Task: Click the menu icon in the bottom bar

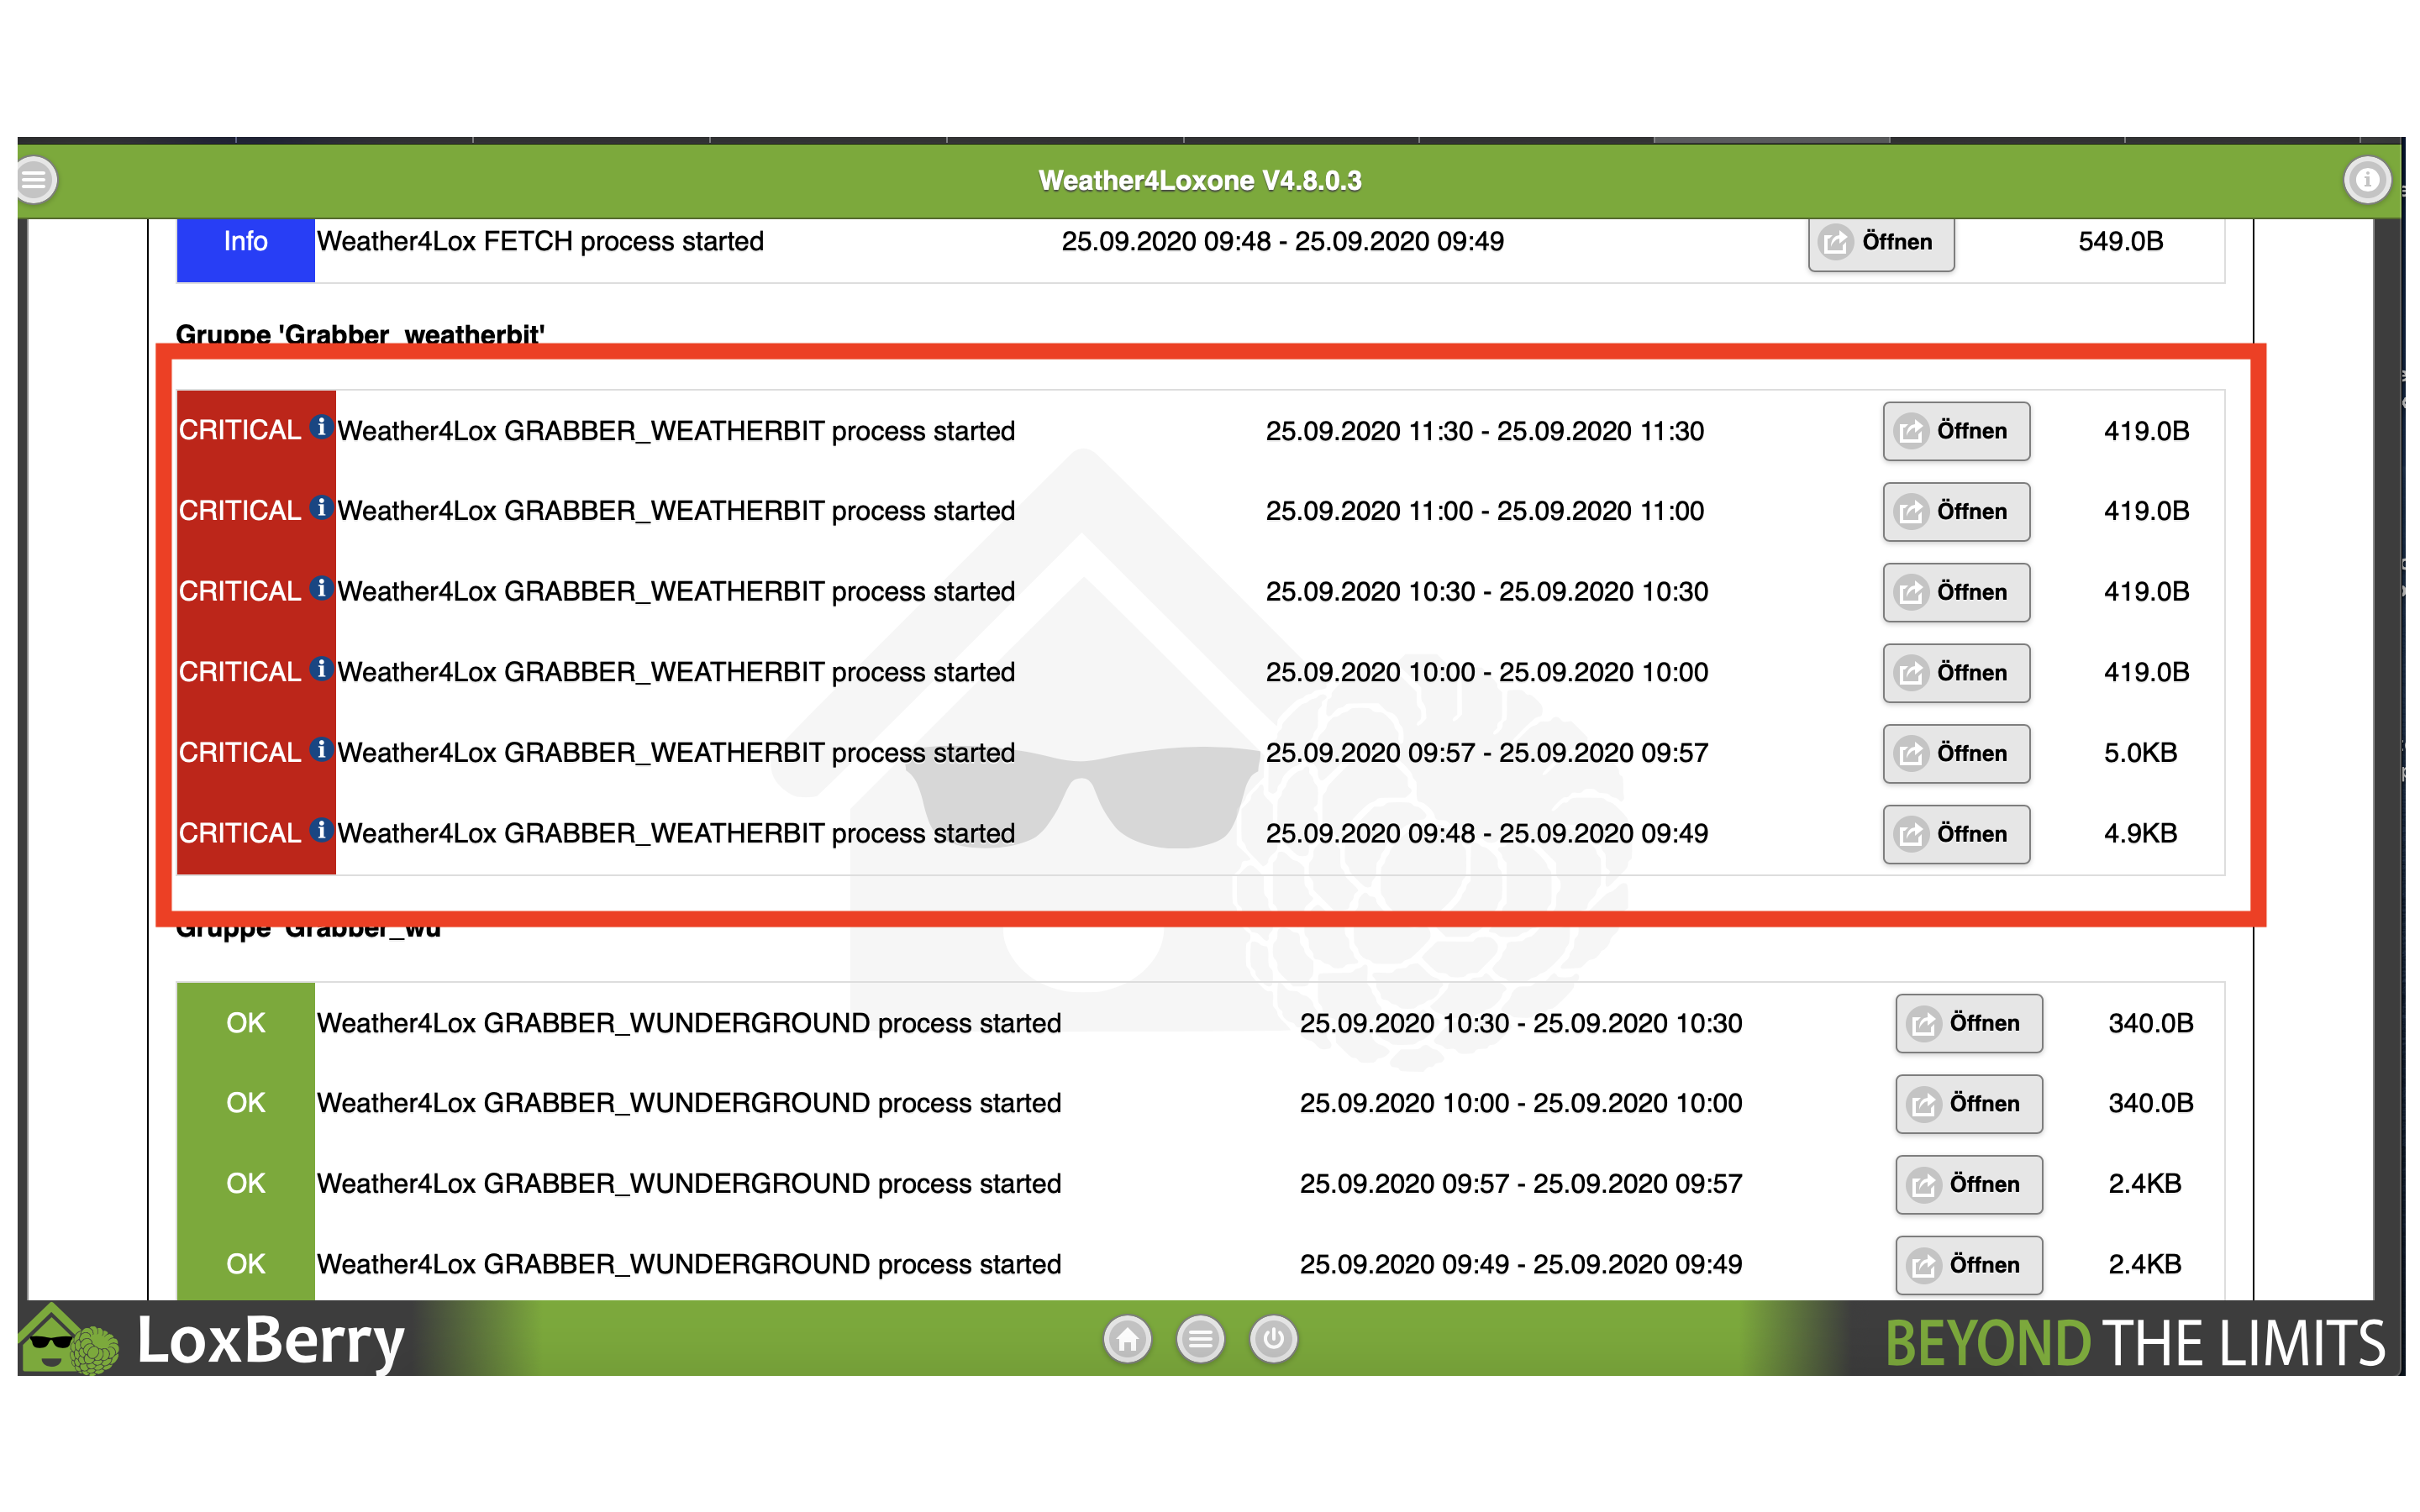Action: [x=1200, y=1339]
